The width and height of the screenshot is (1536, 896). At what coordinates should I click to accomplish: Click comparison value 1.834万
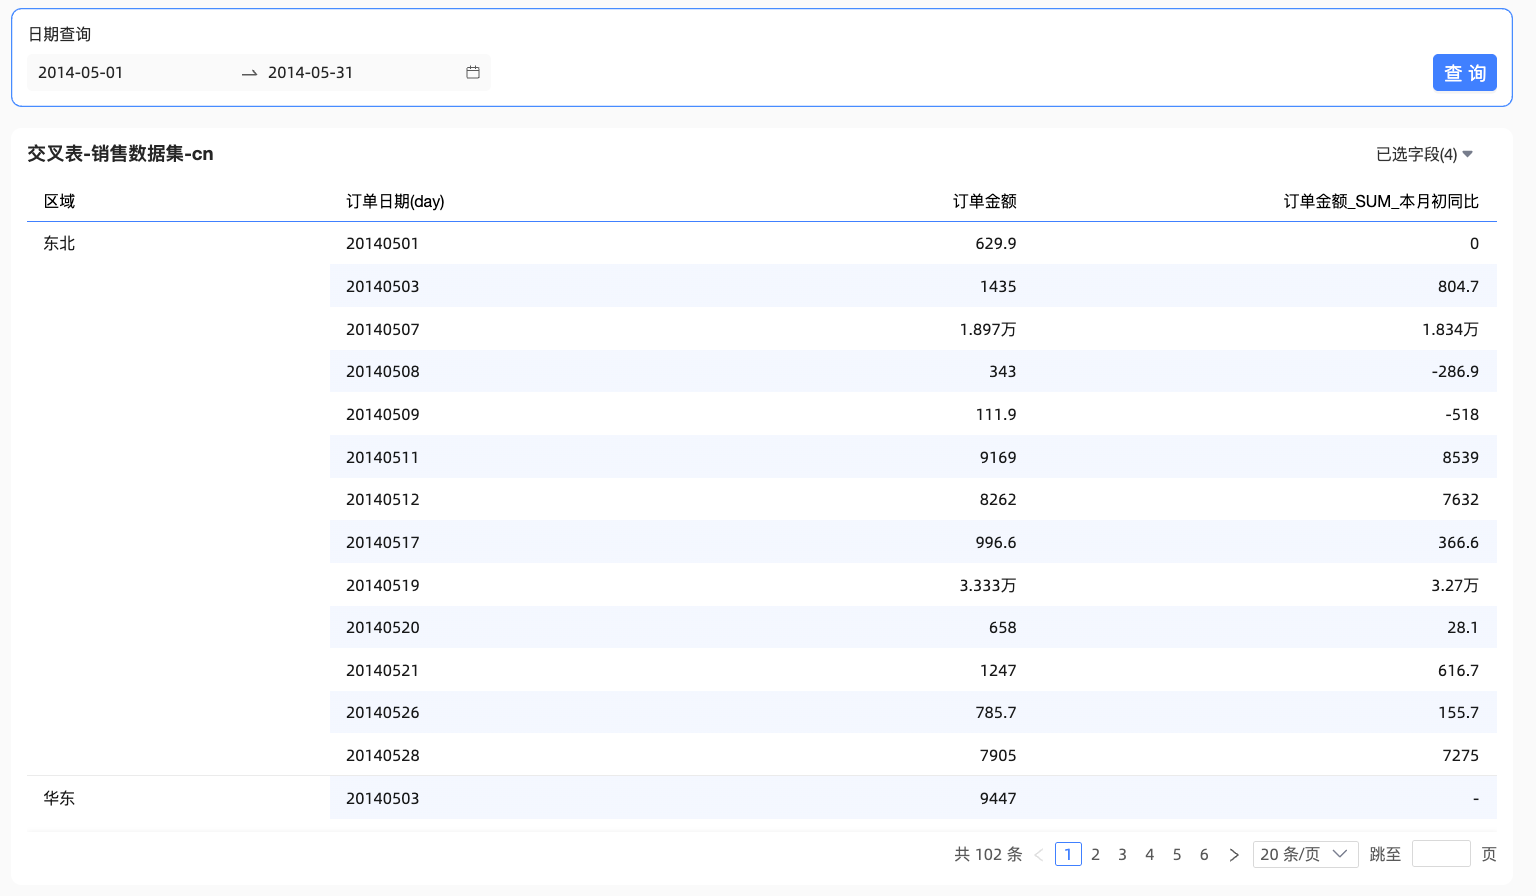(1450, 329)
